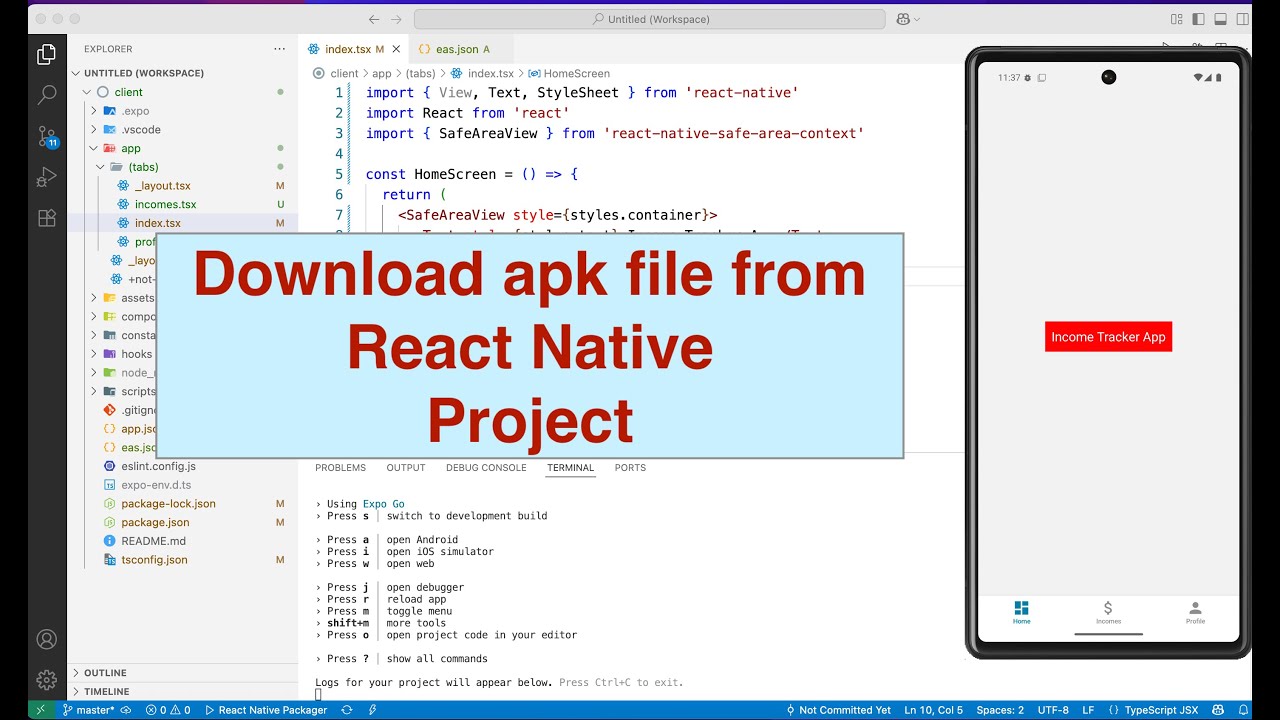The width and height of the screenshot is (1280, 720).
Task: Open eslint.config.js file
Action: (x=158, y=466)
